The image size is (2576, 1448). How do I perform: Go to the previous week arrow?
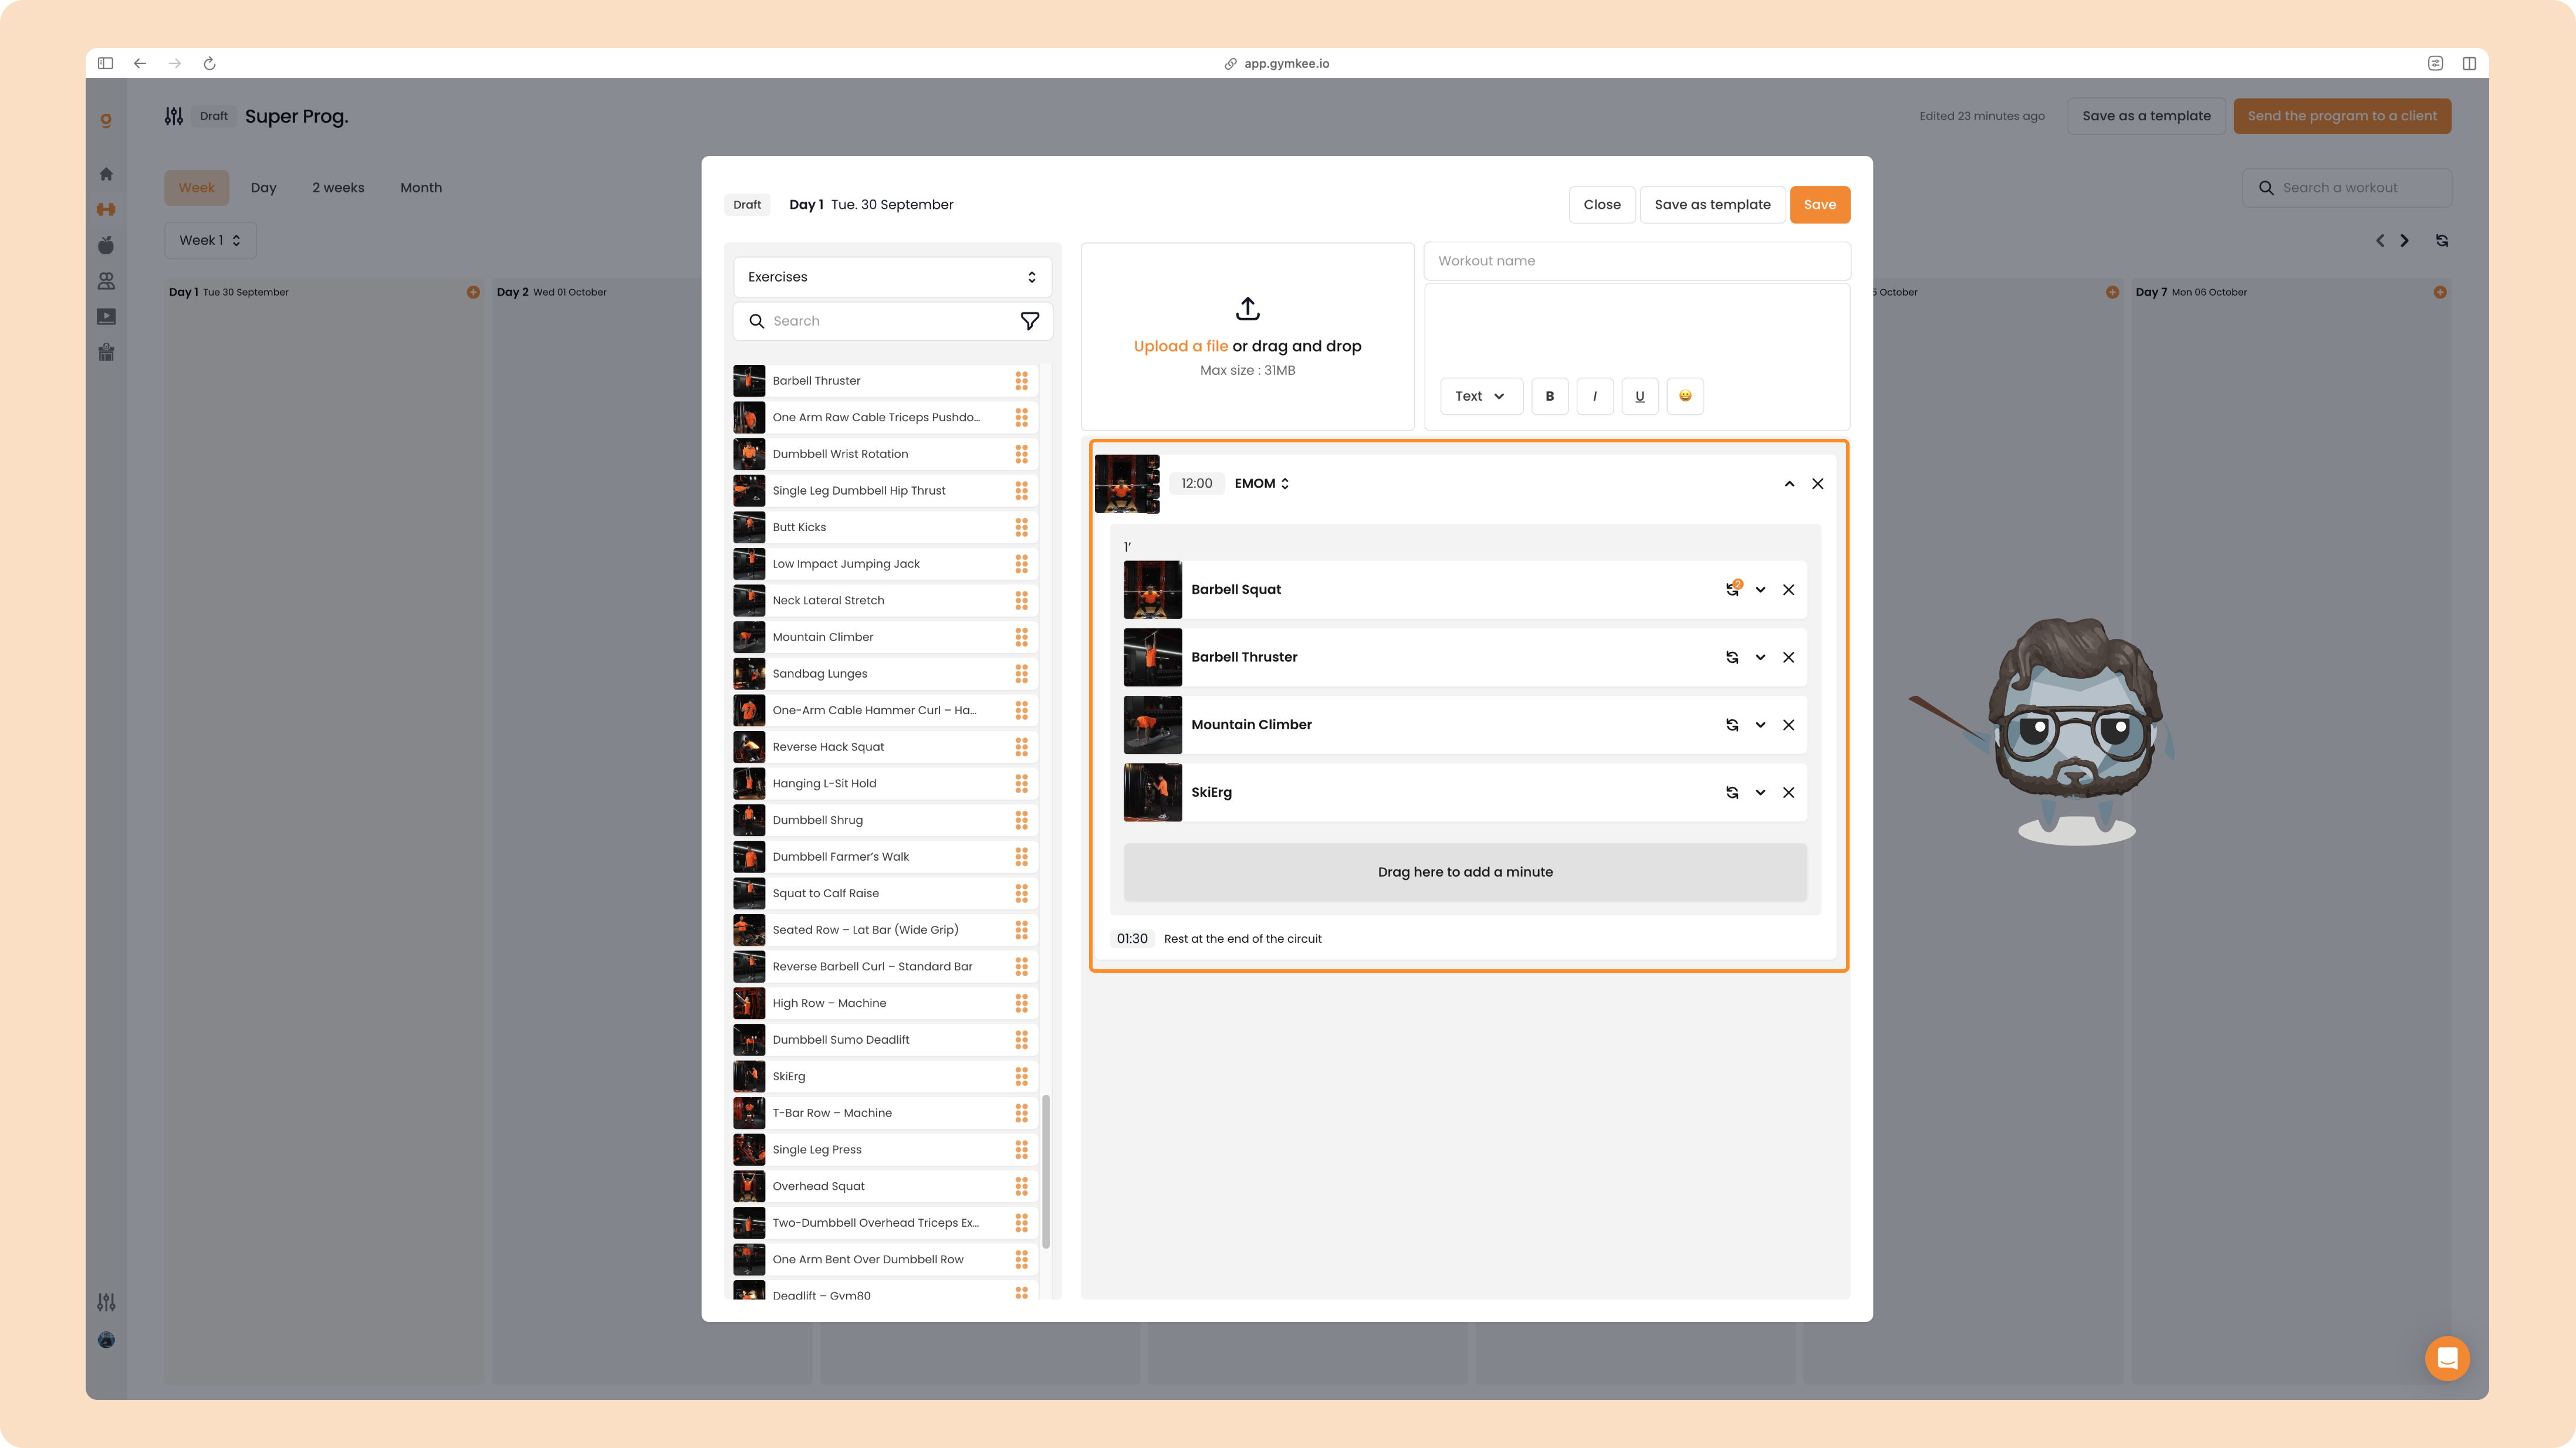2380,240
